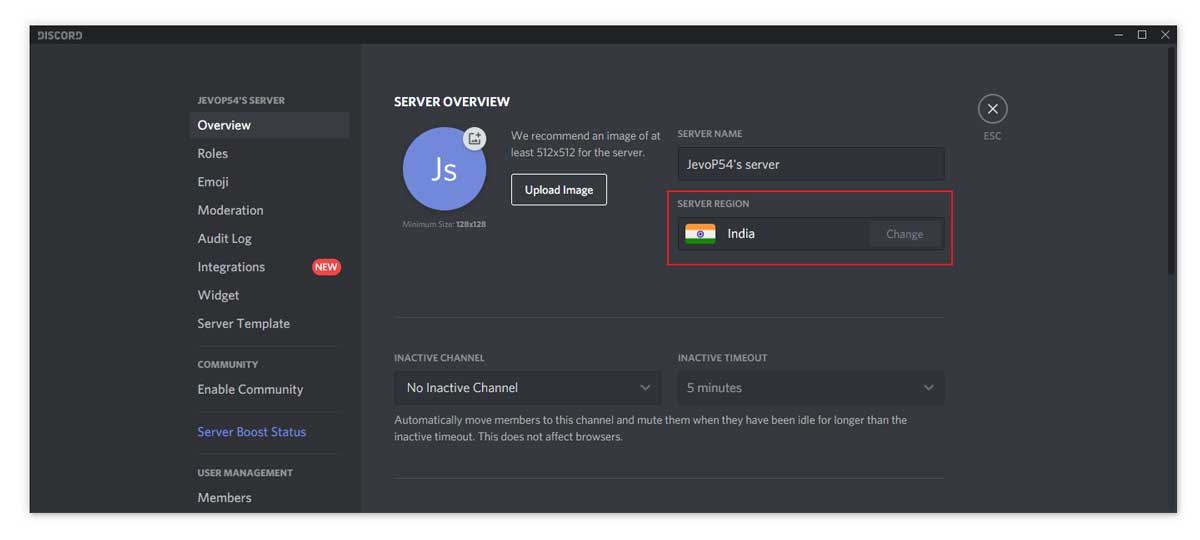Image resolution: width=1200 pixels, height=540 pixels.
Task: Open Integrations settings
Action: point(231,267)
